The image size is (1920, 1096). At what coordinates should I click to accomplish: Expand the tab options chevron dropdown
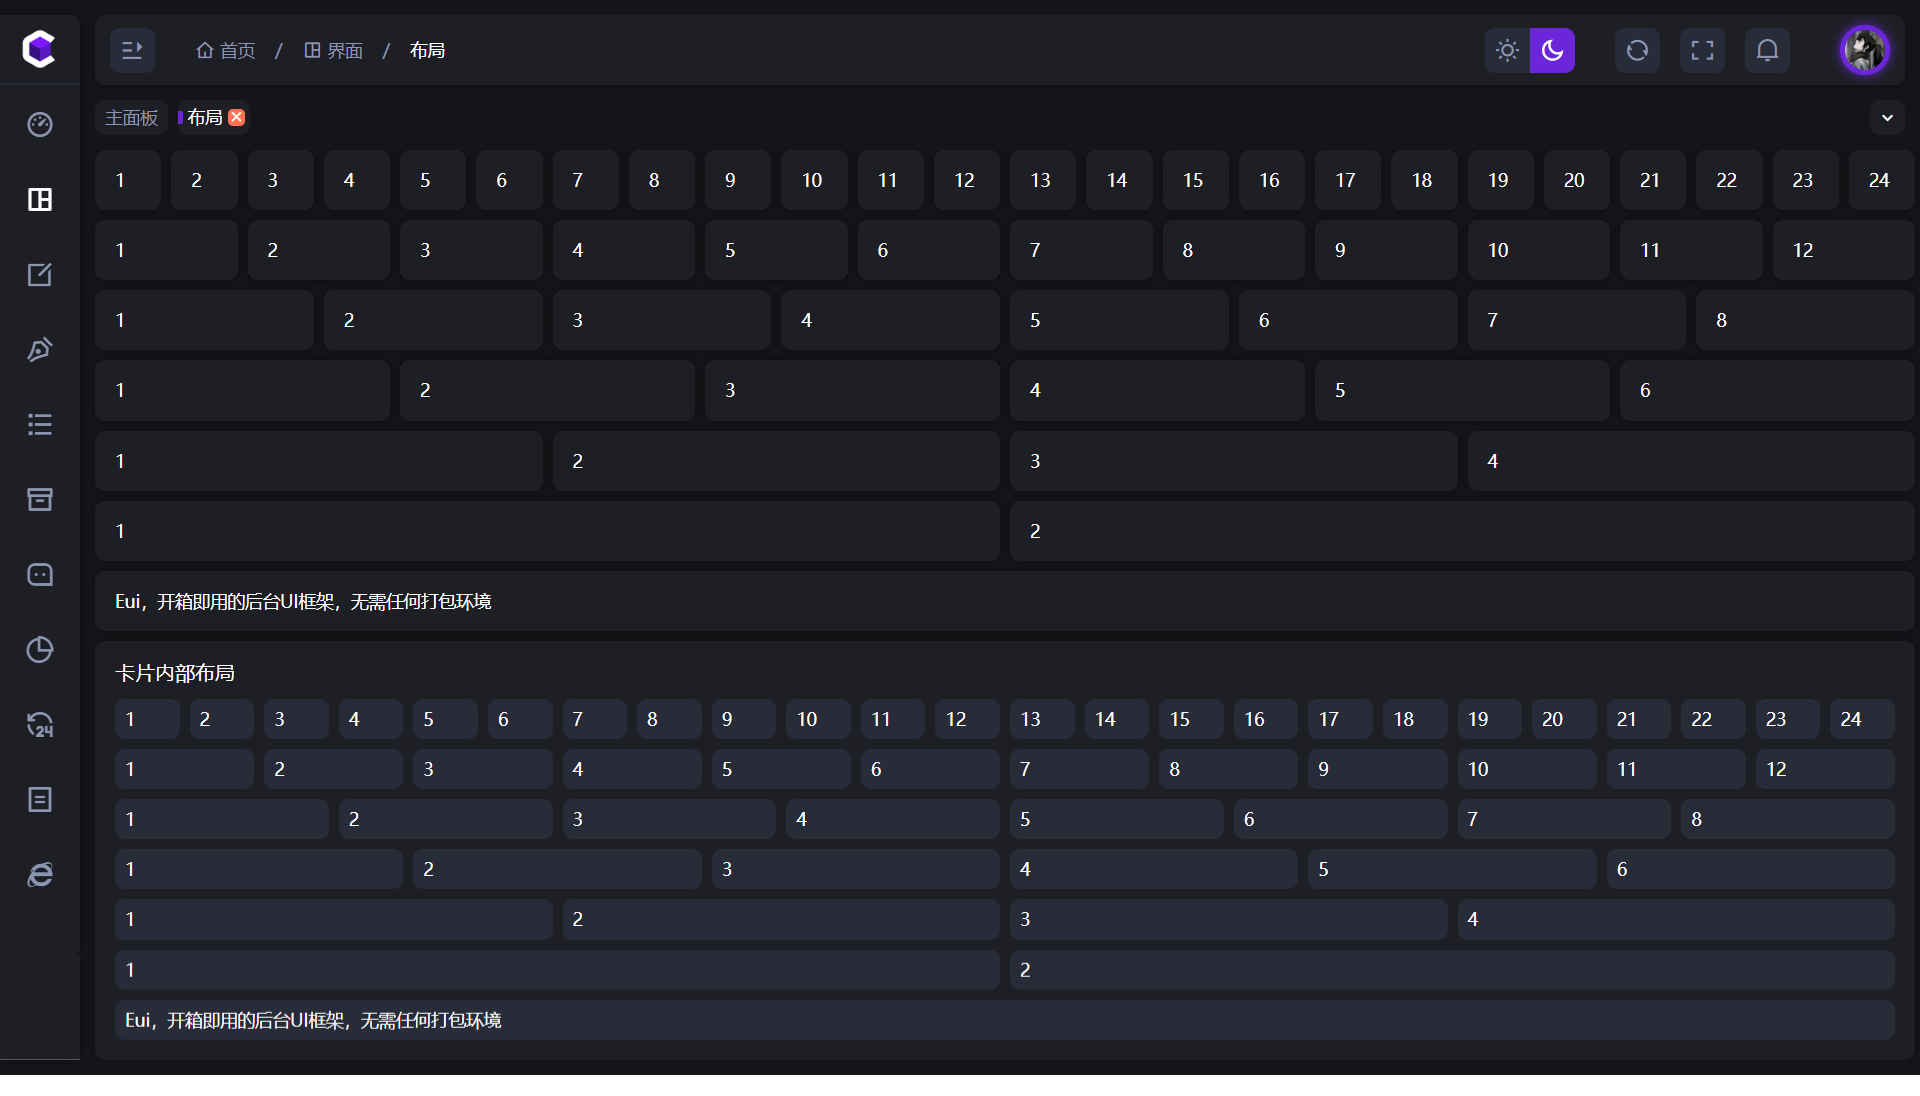point(1887,118)
